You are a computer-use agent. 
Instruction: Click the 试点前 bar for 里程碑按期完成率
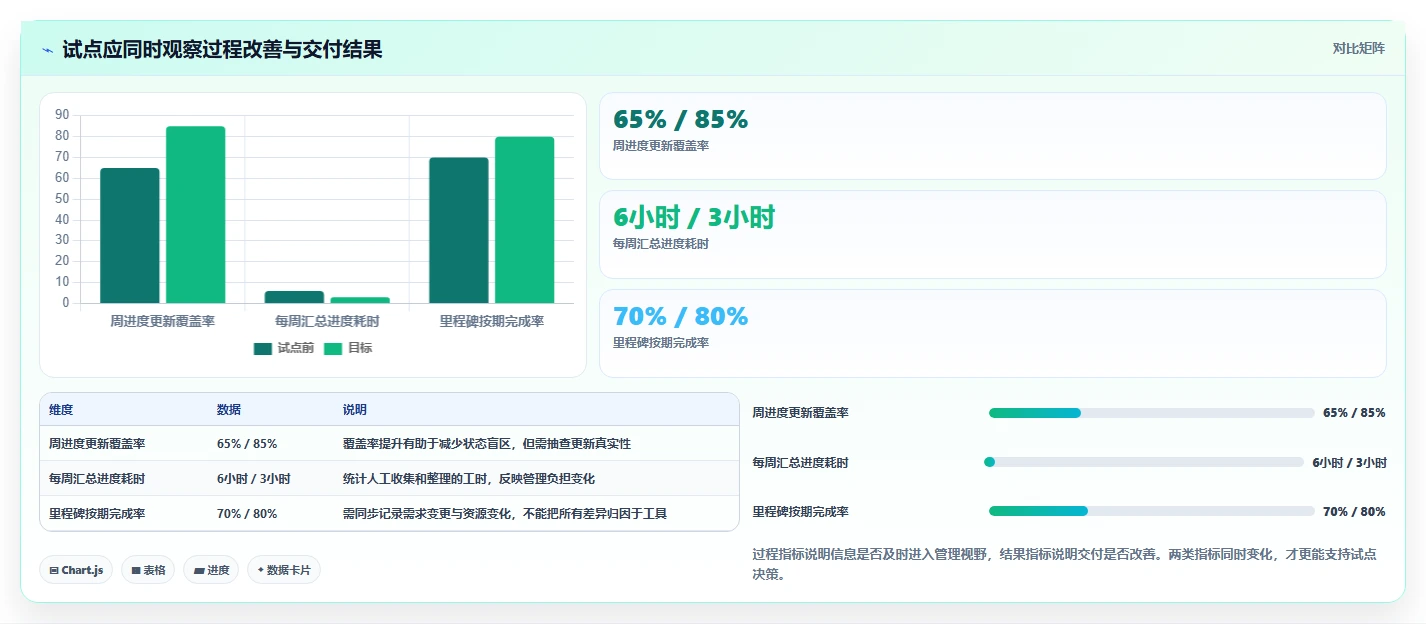coord(459,230)
